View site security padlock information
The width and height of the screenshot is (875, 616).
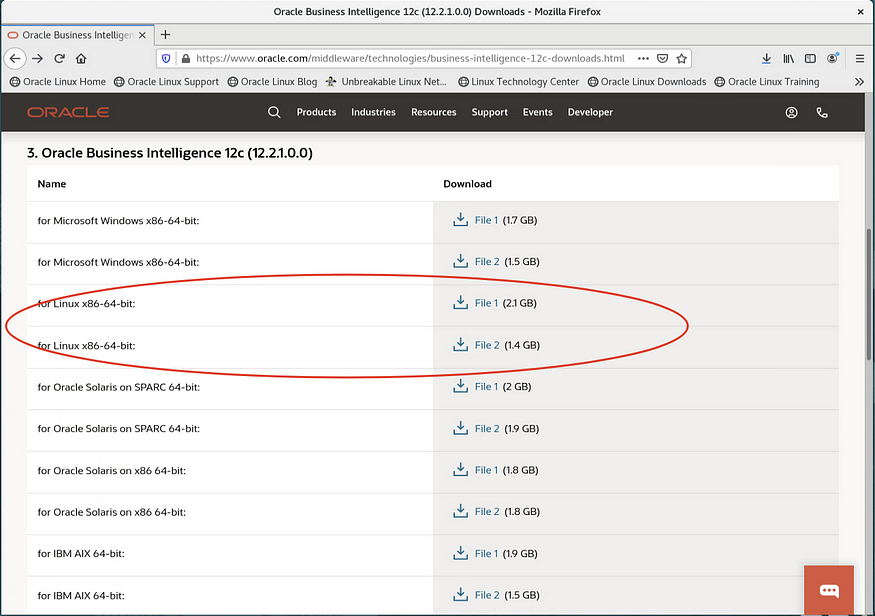pyautogui.click(x=186, y=59)
